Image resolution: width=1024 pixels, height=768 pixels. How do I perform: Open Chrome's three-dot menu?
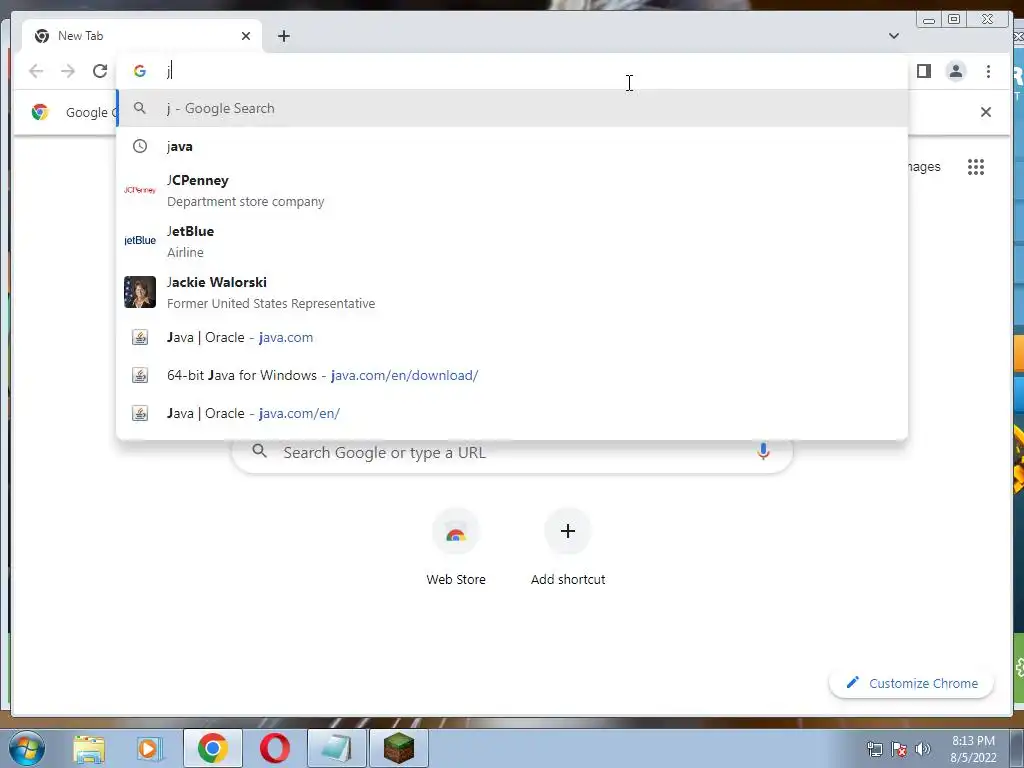[988, 71]
